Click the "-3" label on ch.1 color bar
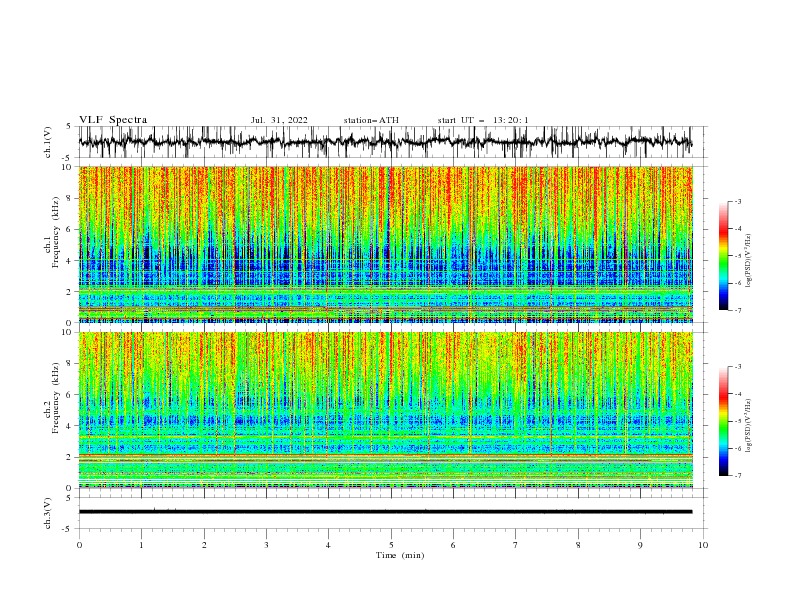The height and width of the screenshot is (612, 792). coord(738,201)
